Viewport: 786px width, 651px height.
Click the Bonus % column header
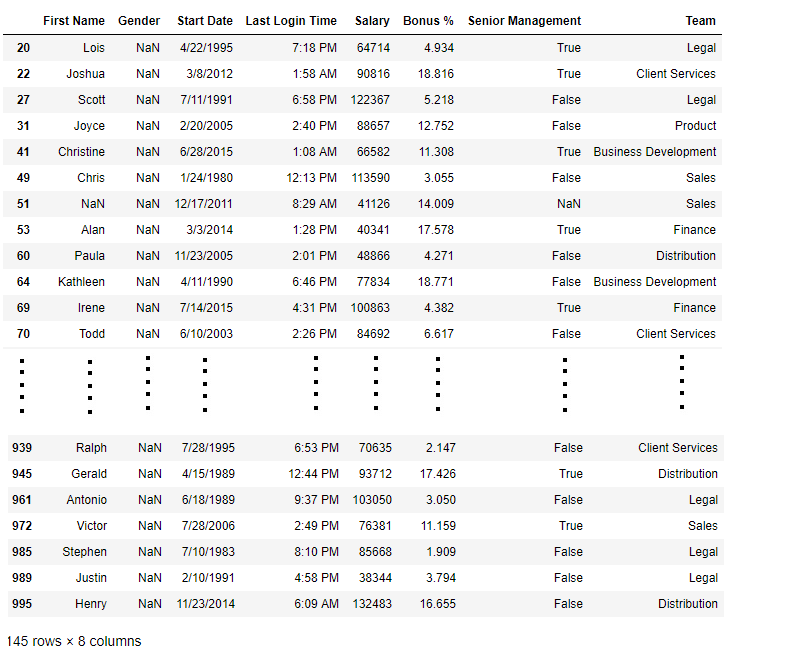(428, 21)
